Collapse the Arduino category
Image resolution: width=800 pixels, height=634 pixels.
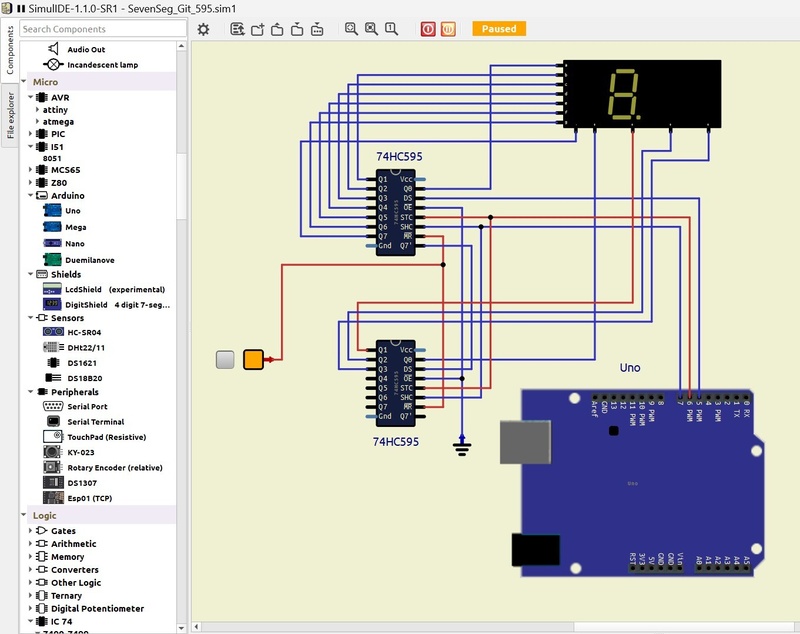(31, 196)
